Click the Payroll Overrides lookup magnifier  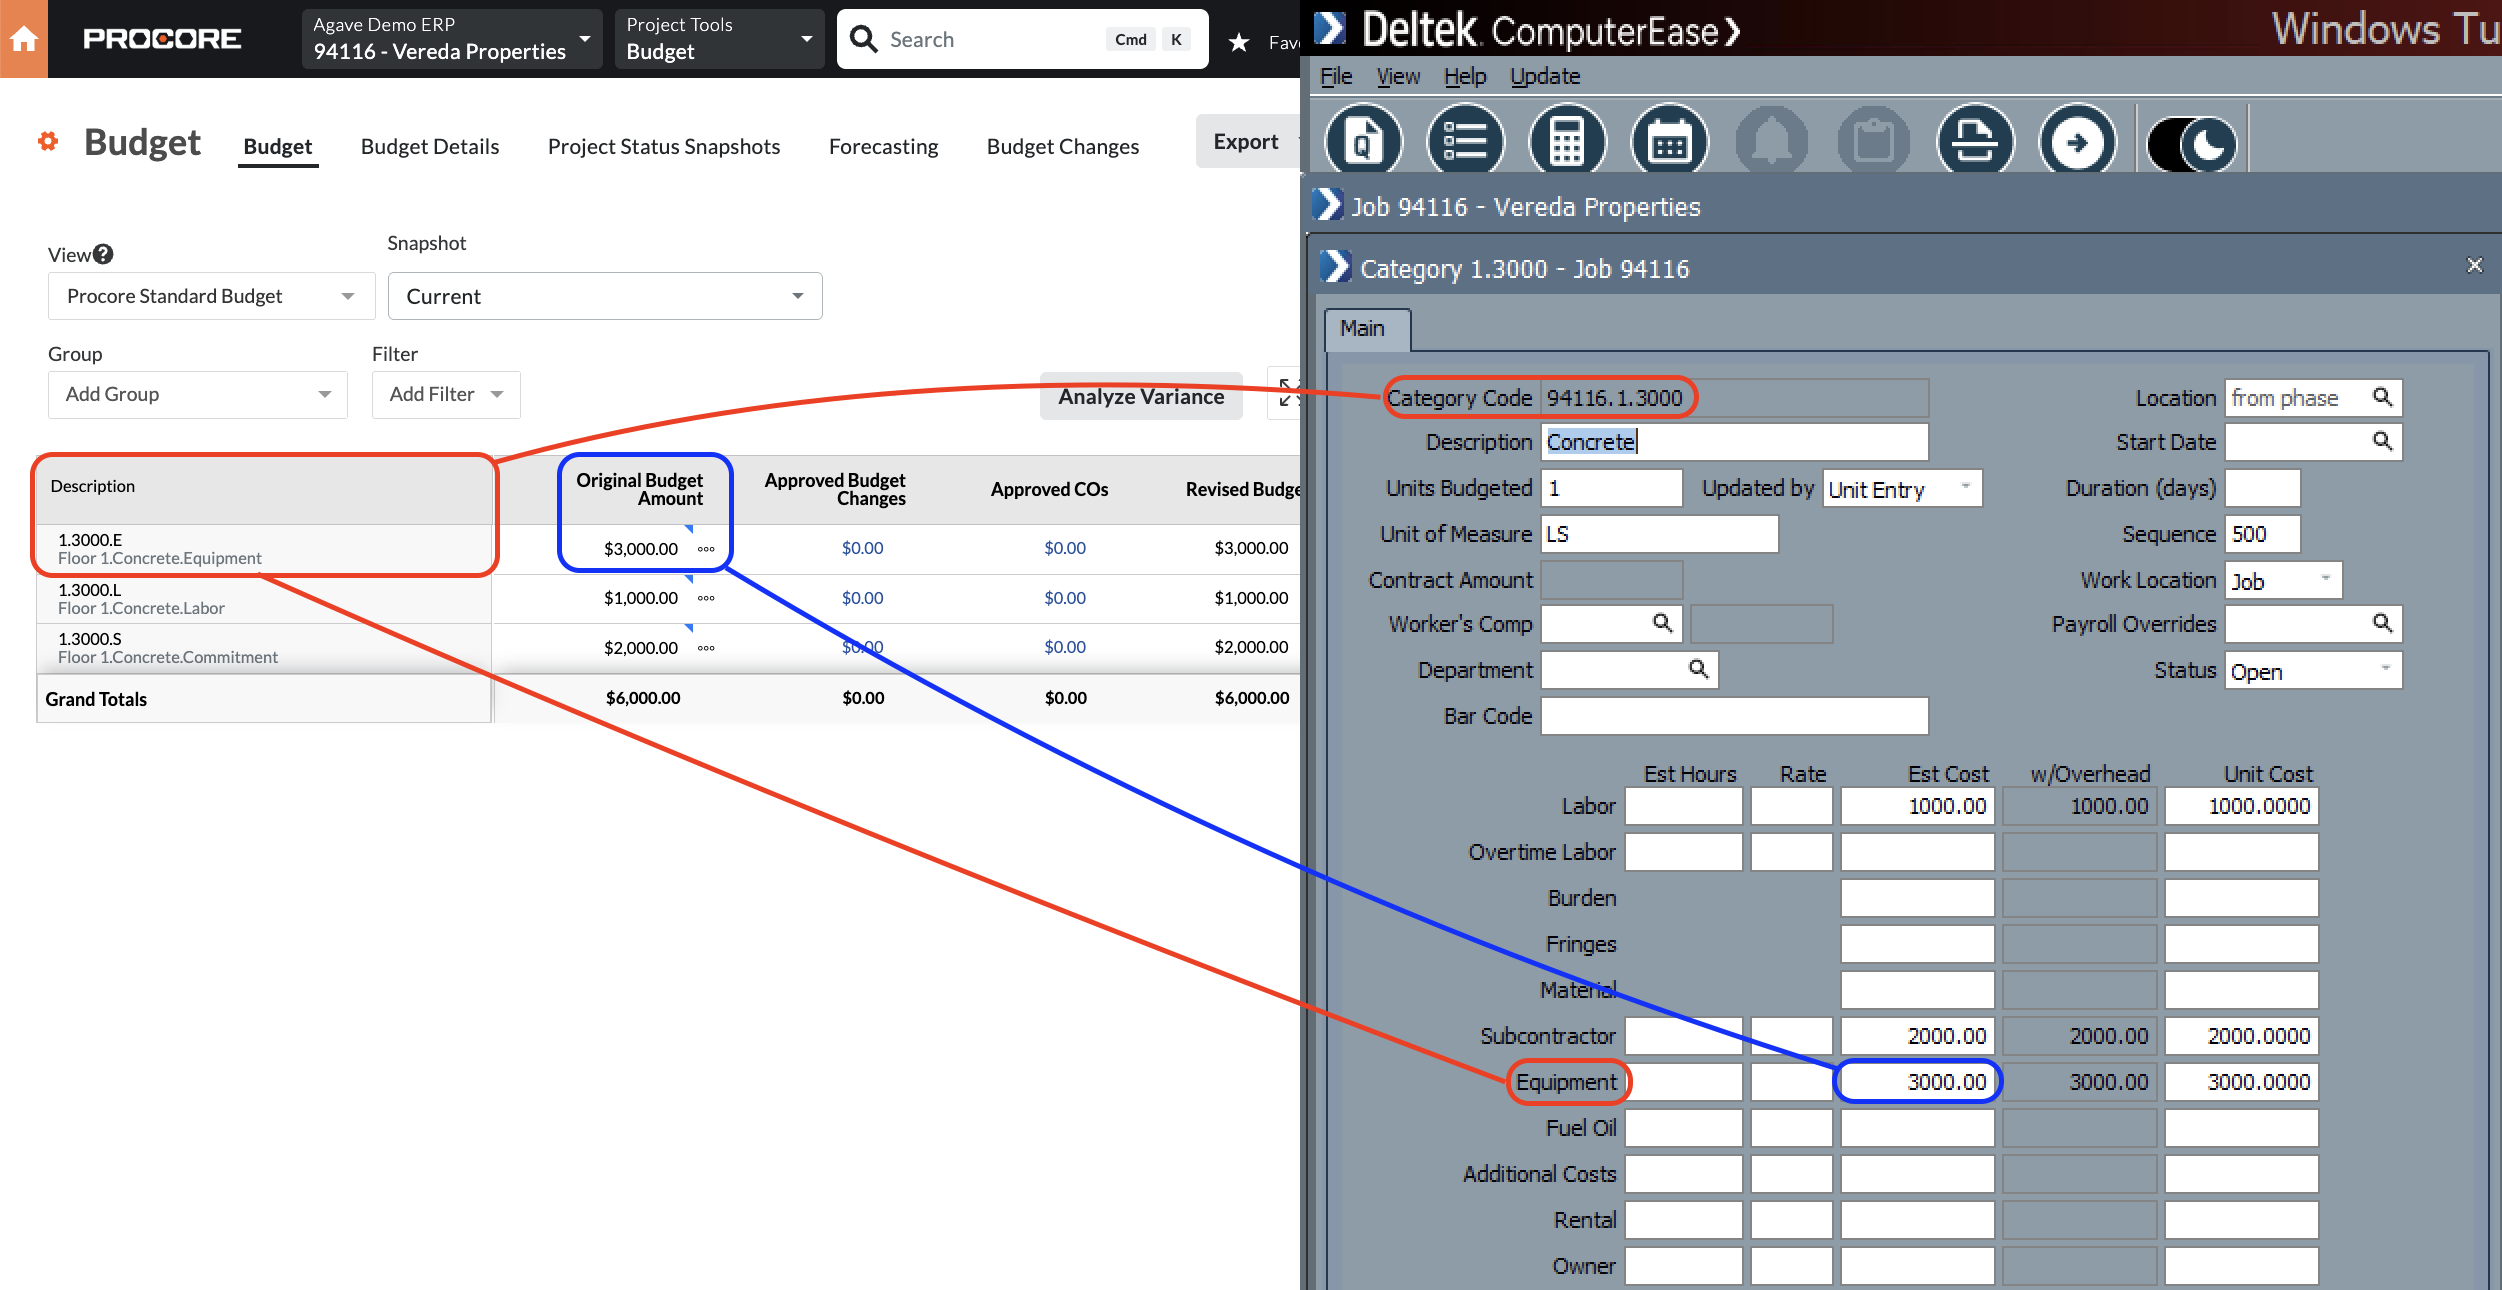(x=2383, y=623)
